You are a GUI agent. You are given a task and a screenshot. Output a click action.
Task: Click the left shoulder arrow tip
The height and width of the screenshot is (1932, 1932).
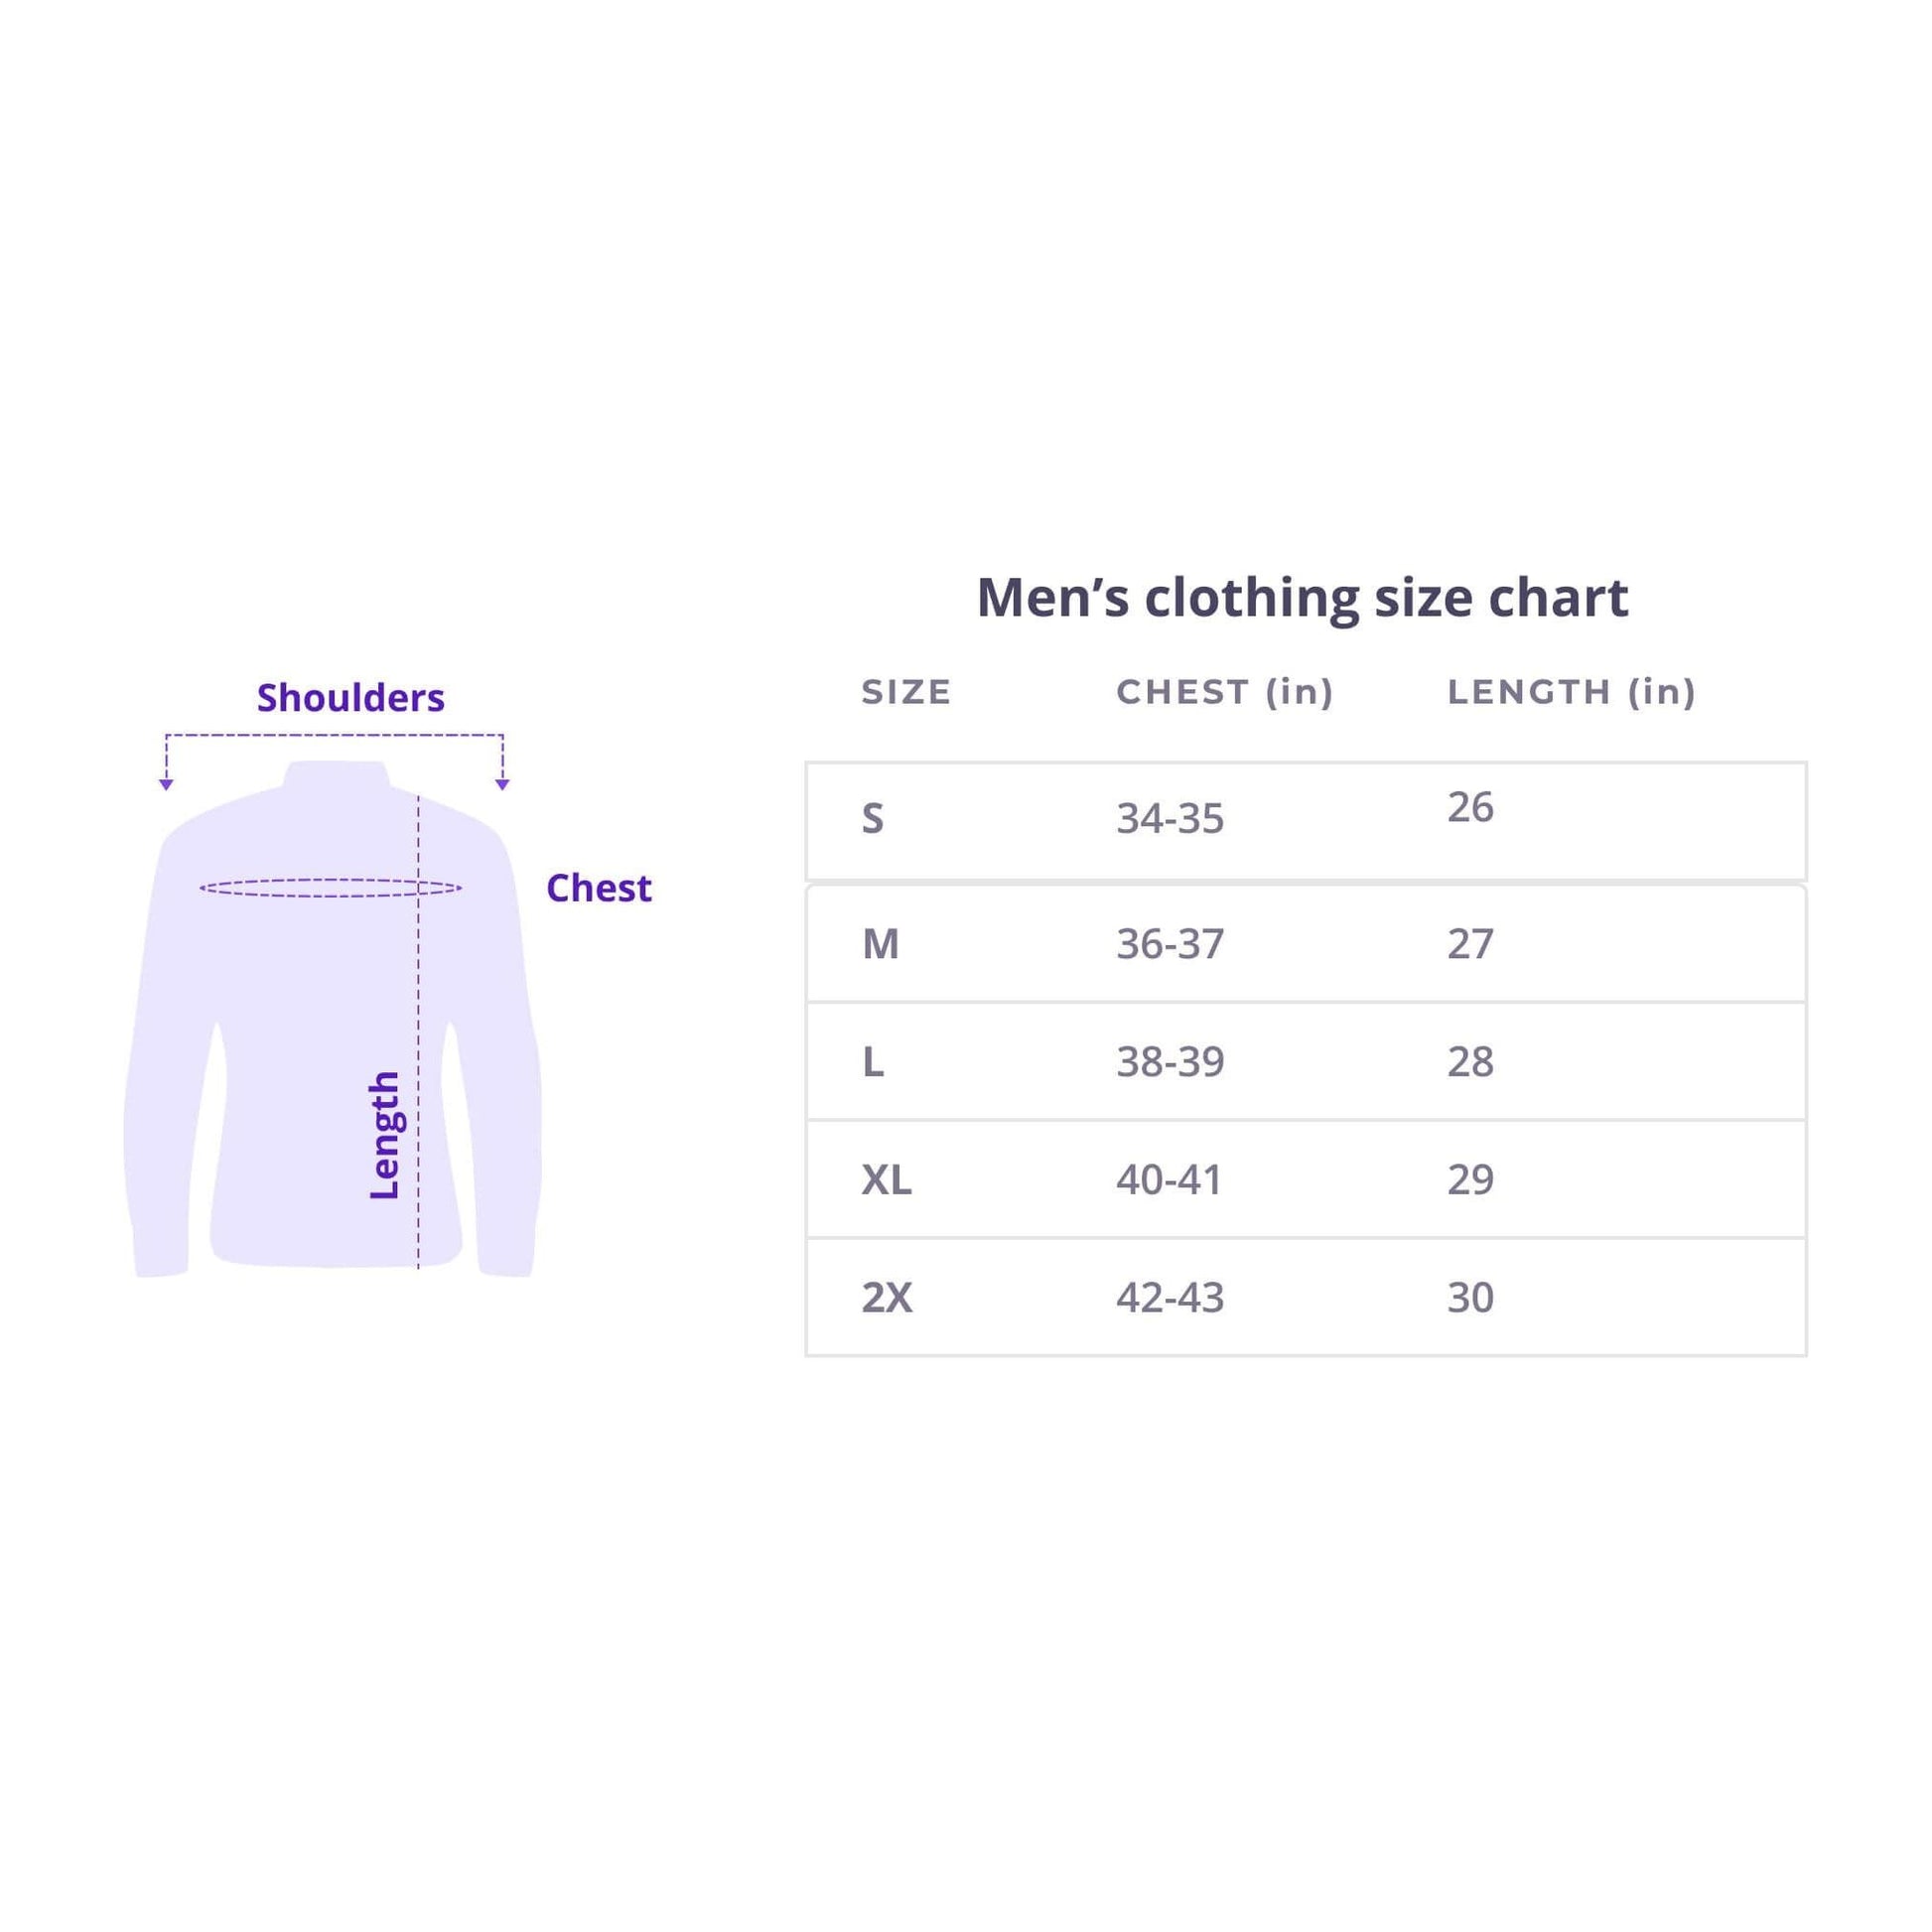point(166,785)
